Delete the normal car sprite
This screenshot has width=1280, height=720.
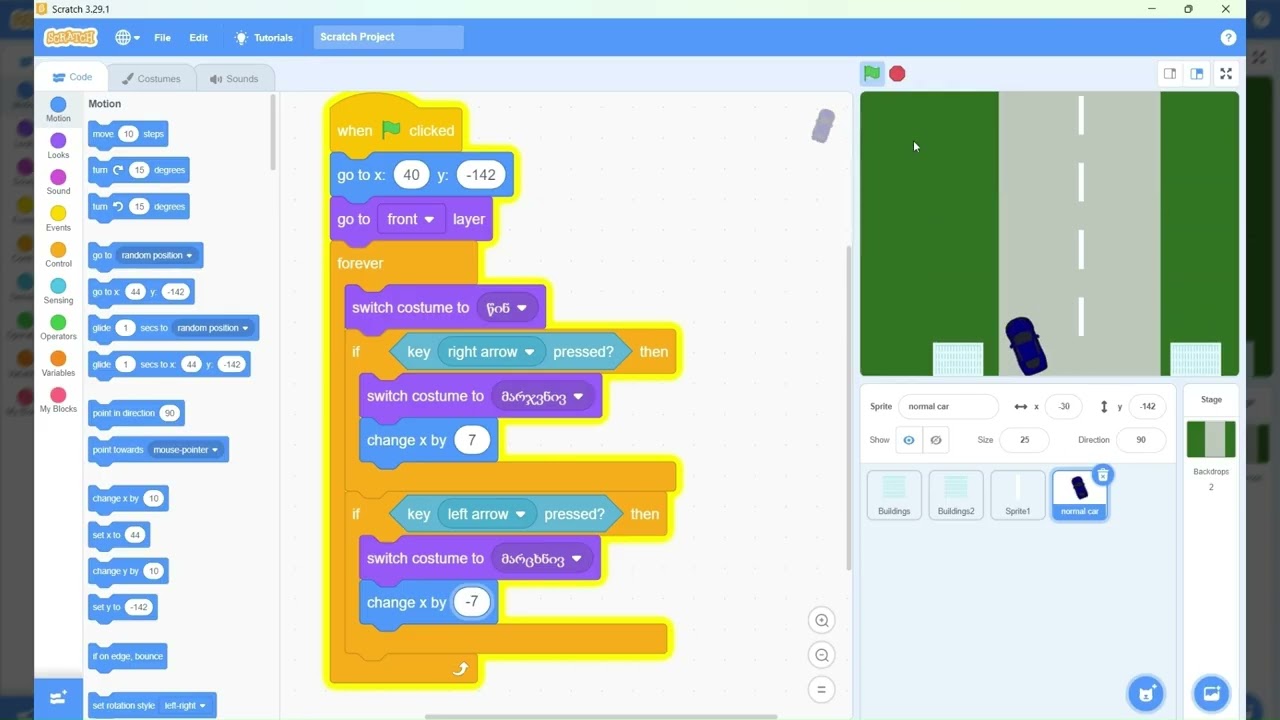(1102, 475)
